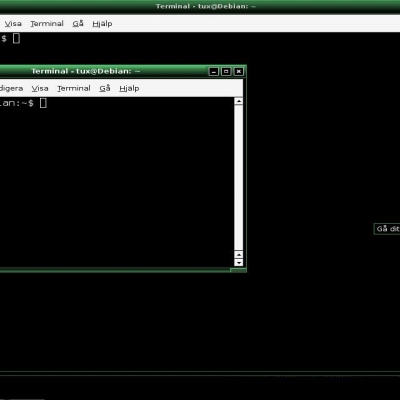The height and width of the screenshot is (400, 400).
Task: Click the Gå dit tooltip button
Action: pos(387,229)
